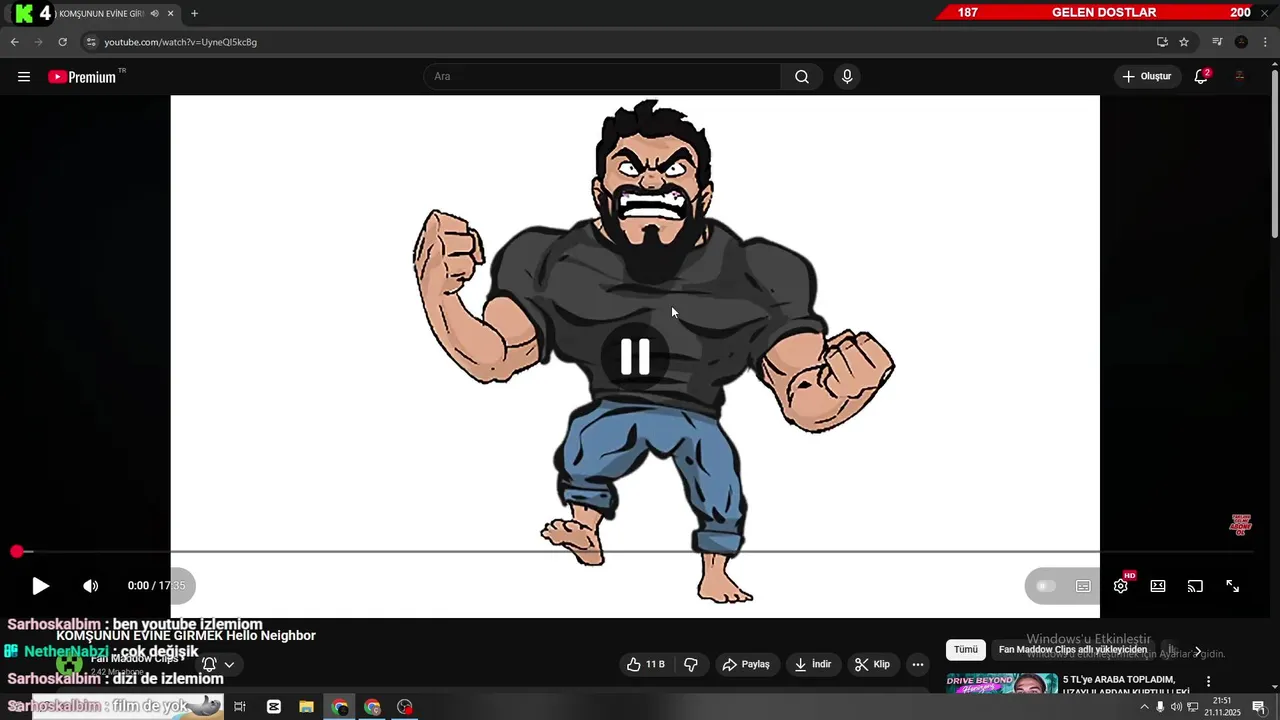Open the notifications bell with 2 alerts
The height and width of the screenshot is (720, 1280).
coord(1202,77)
